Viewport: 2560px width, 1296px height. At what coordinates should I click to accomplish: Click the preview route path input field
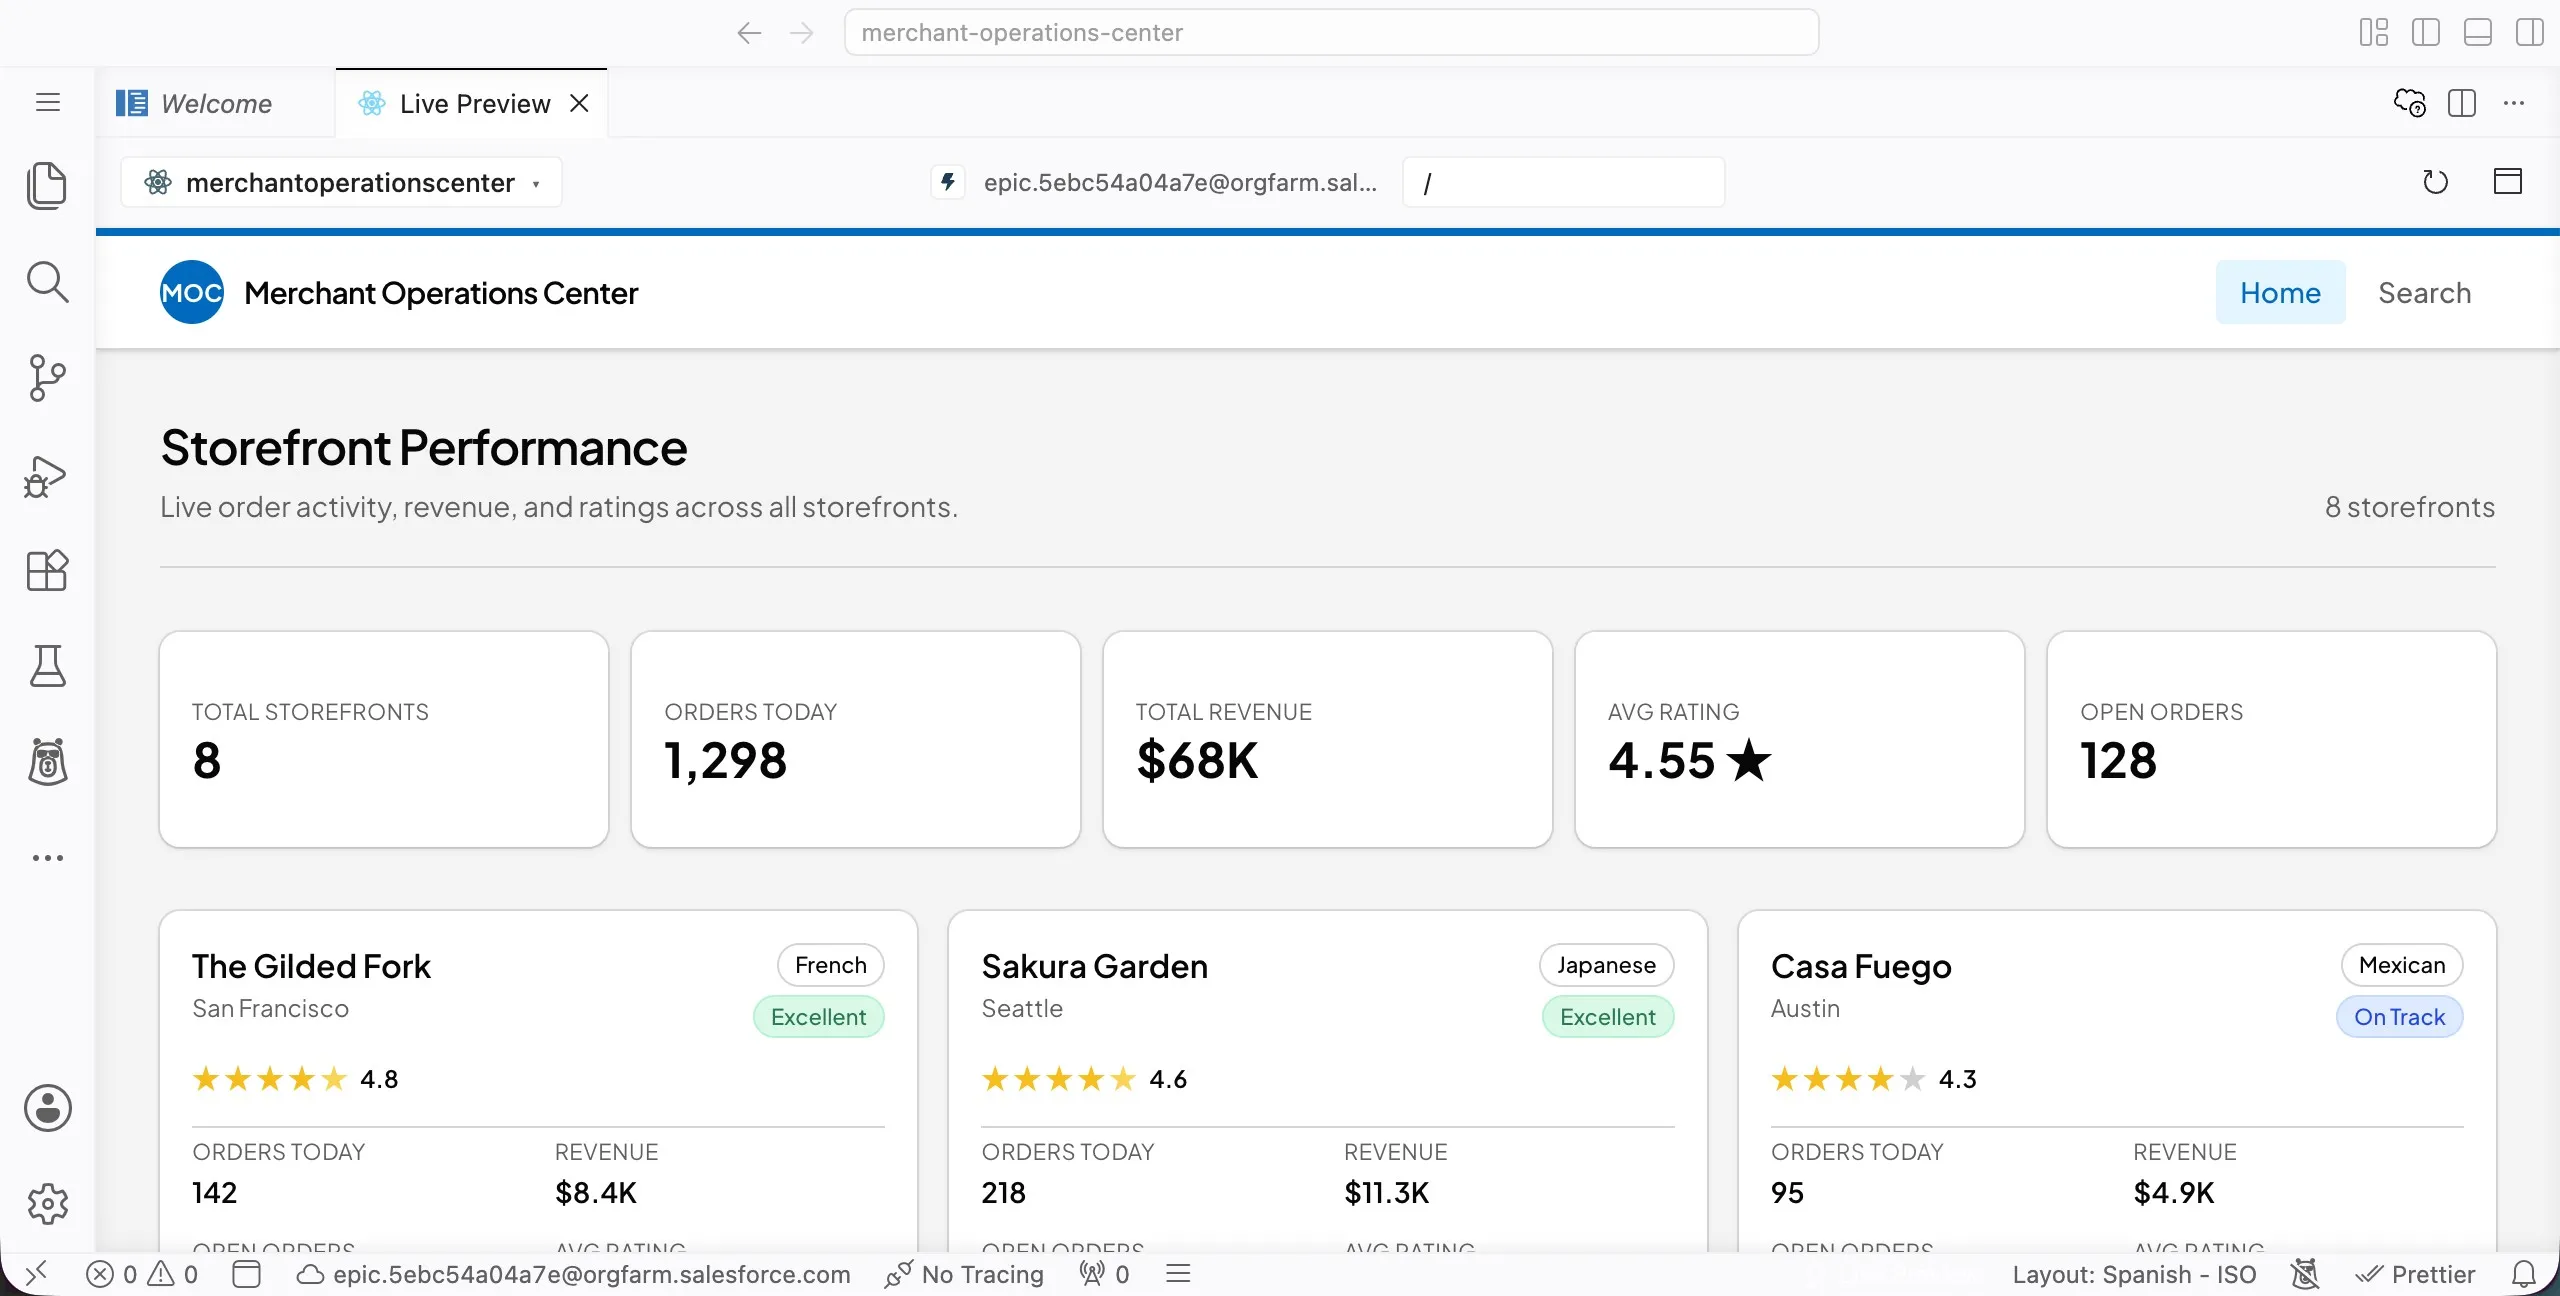[1563, 182]
